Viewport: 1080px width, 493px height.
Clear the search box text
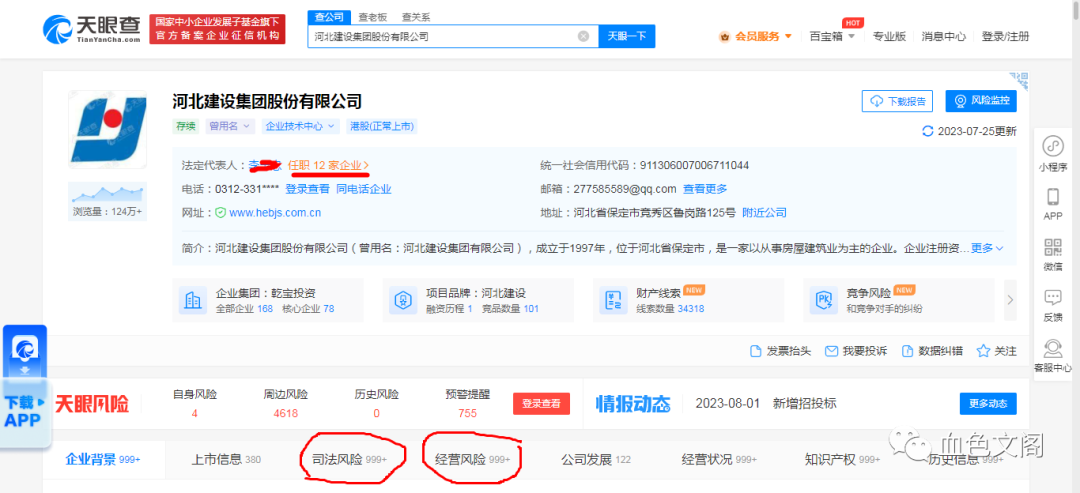[583, 36]
